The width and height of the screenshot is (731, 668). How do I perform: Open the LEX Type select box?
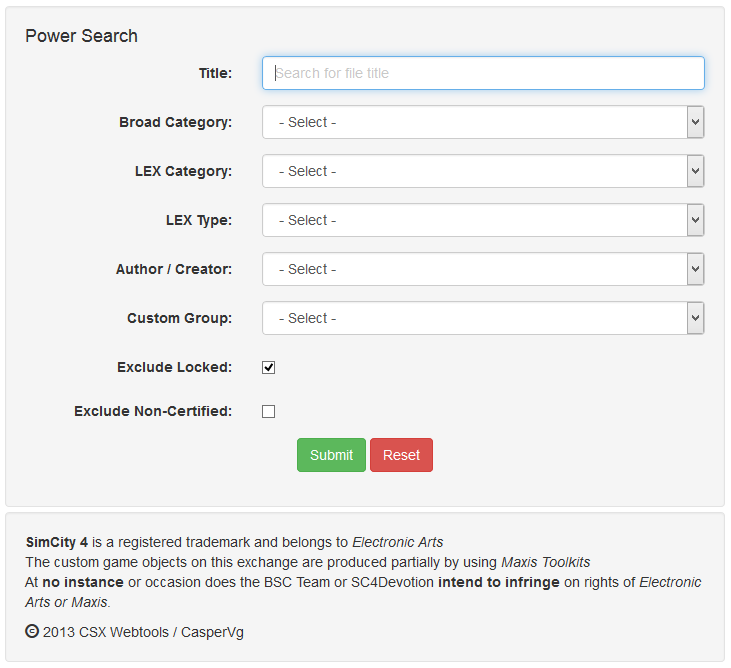point(483,220)
